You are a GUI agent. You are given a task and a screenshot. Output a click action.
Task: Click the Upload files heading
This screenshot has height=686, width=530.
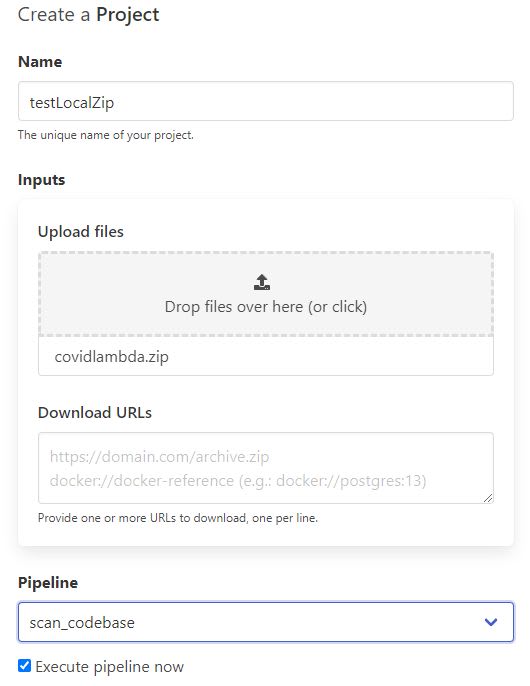81,231
